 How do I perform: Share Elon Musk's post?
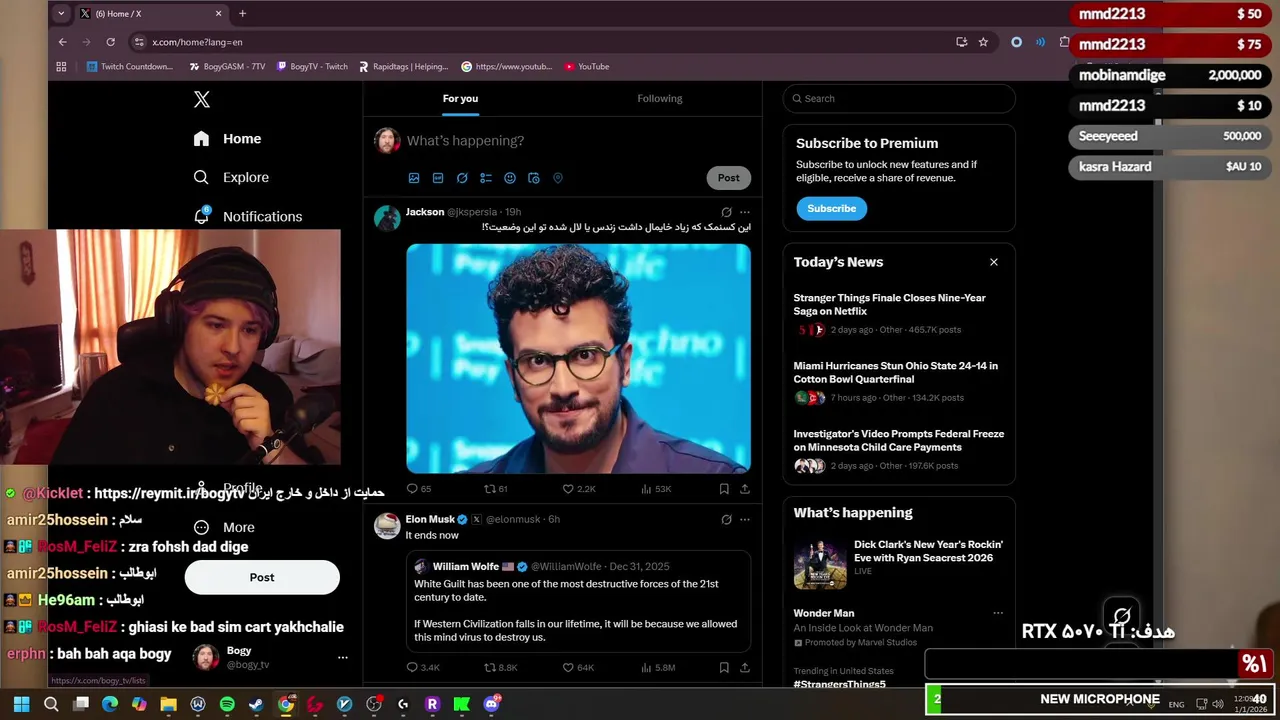click(x=745, y=667)
